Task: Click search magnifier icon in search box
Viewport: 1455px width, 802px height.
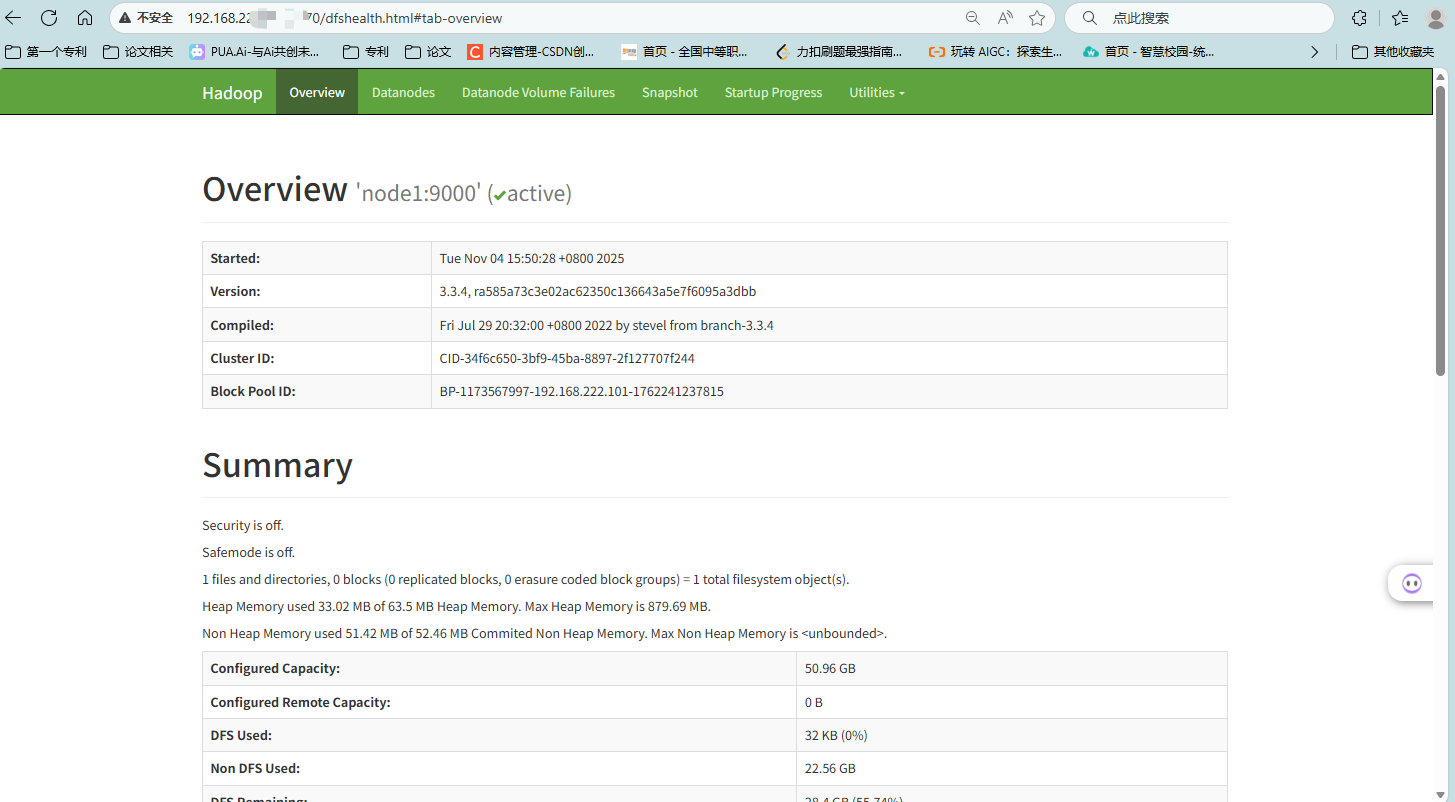Action: point(1090,18)
